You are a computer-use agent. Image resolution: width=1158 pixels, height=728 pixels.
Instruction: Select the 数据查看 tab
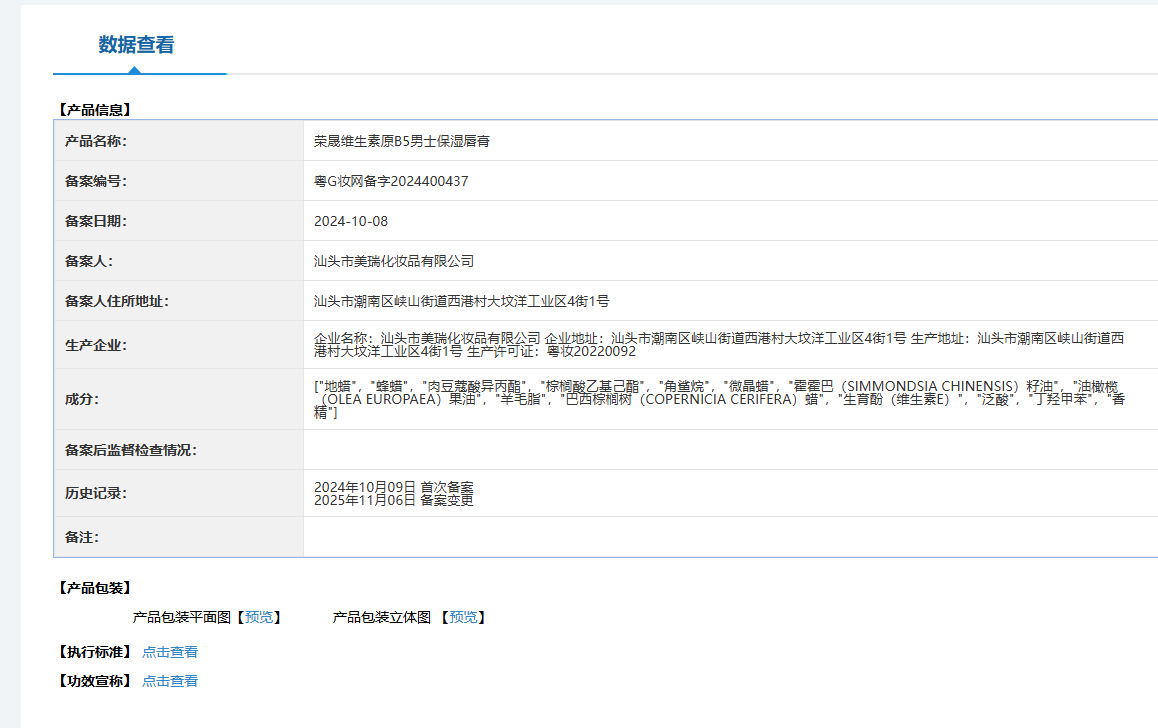[x=137, y=45]
